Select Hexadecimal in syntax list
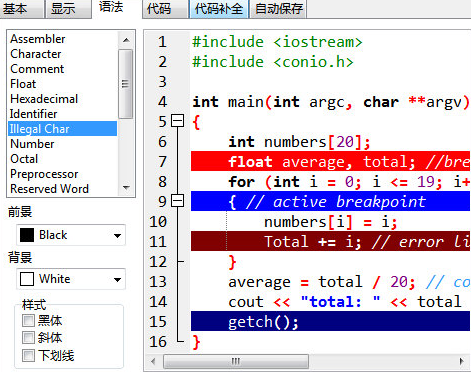Viewport: 471px width, 372px height. tap(63, 99)
